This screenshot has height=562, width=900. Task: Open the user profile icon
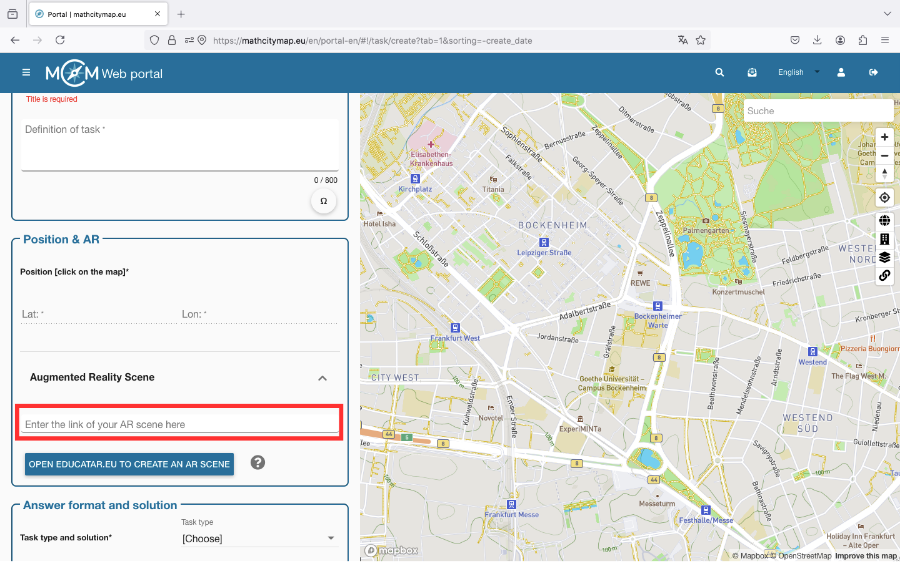point(841,73)
